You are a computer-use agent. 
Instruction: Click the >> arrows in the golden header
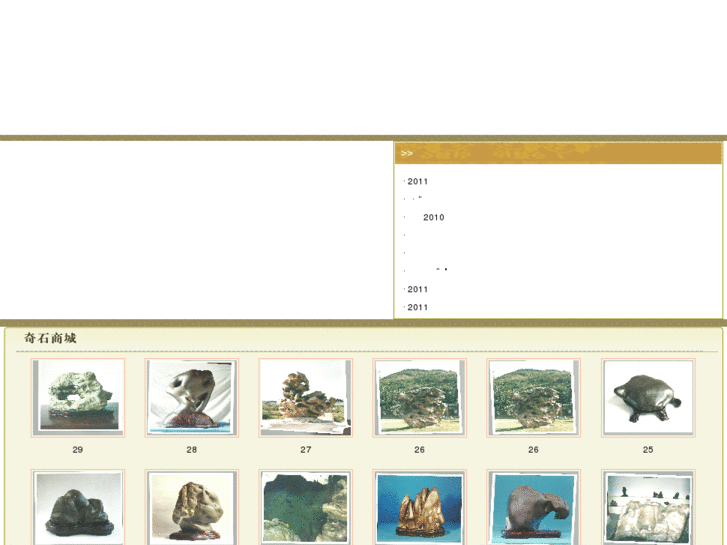(x=407, y=153)
